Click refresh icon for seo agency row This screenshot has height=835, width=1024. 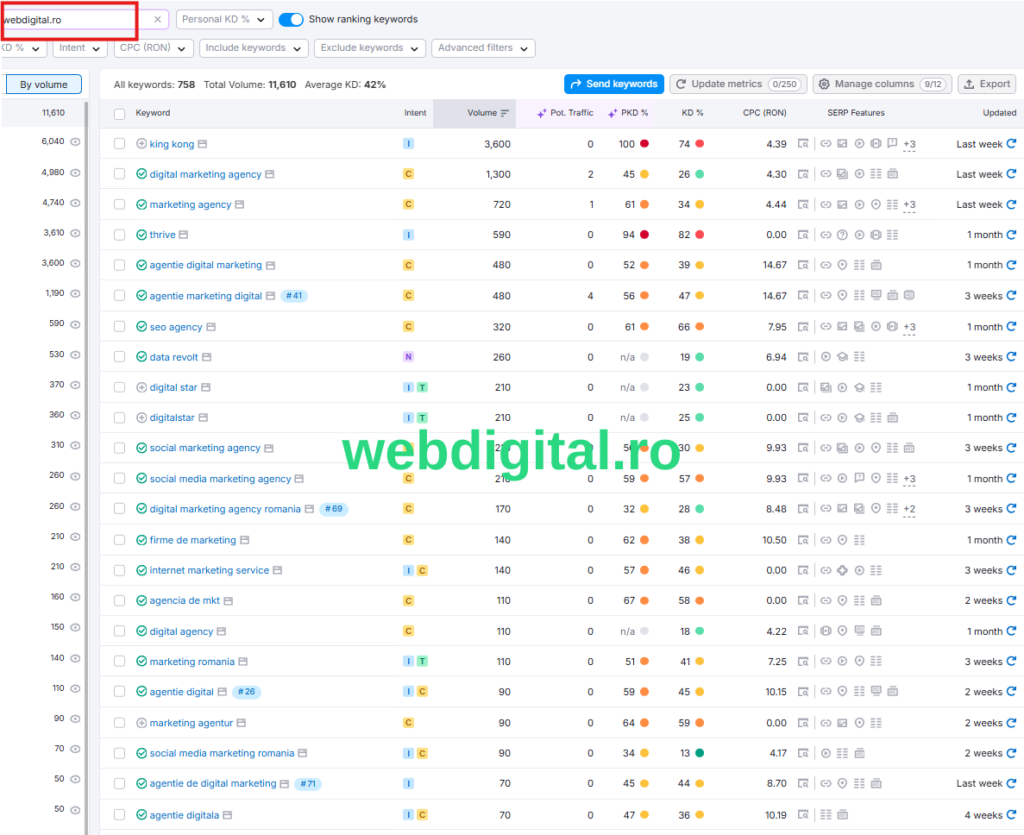pyautogui.click(x=1011, y=327)
